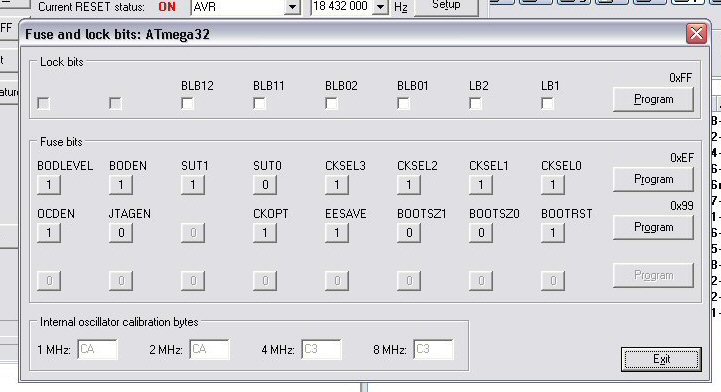Click the 18 432 000 frequency field
721x392 pixels.
click(341, 6)
